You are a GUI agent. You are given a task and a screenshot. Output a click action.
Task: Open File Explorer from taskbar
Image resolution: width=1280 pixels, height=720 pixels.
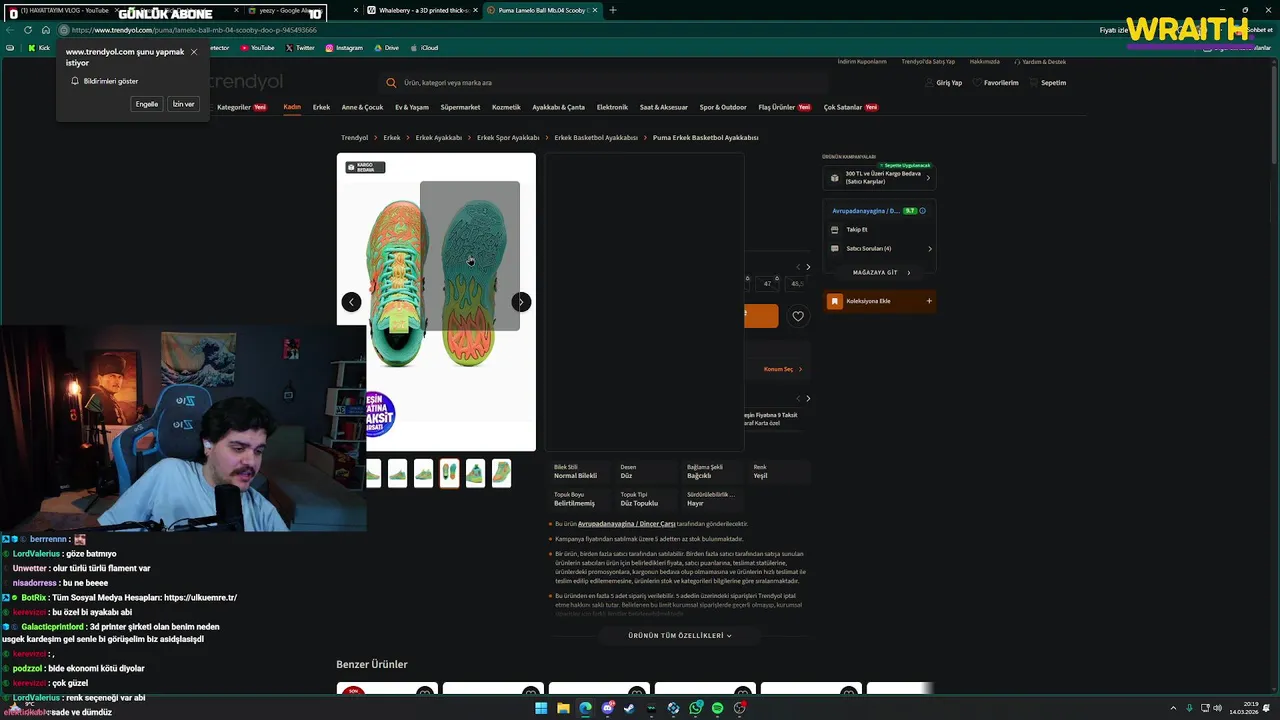[563, 708]
